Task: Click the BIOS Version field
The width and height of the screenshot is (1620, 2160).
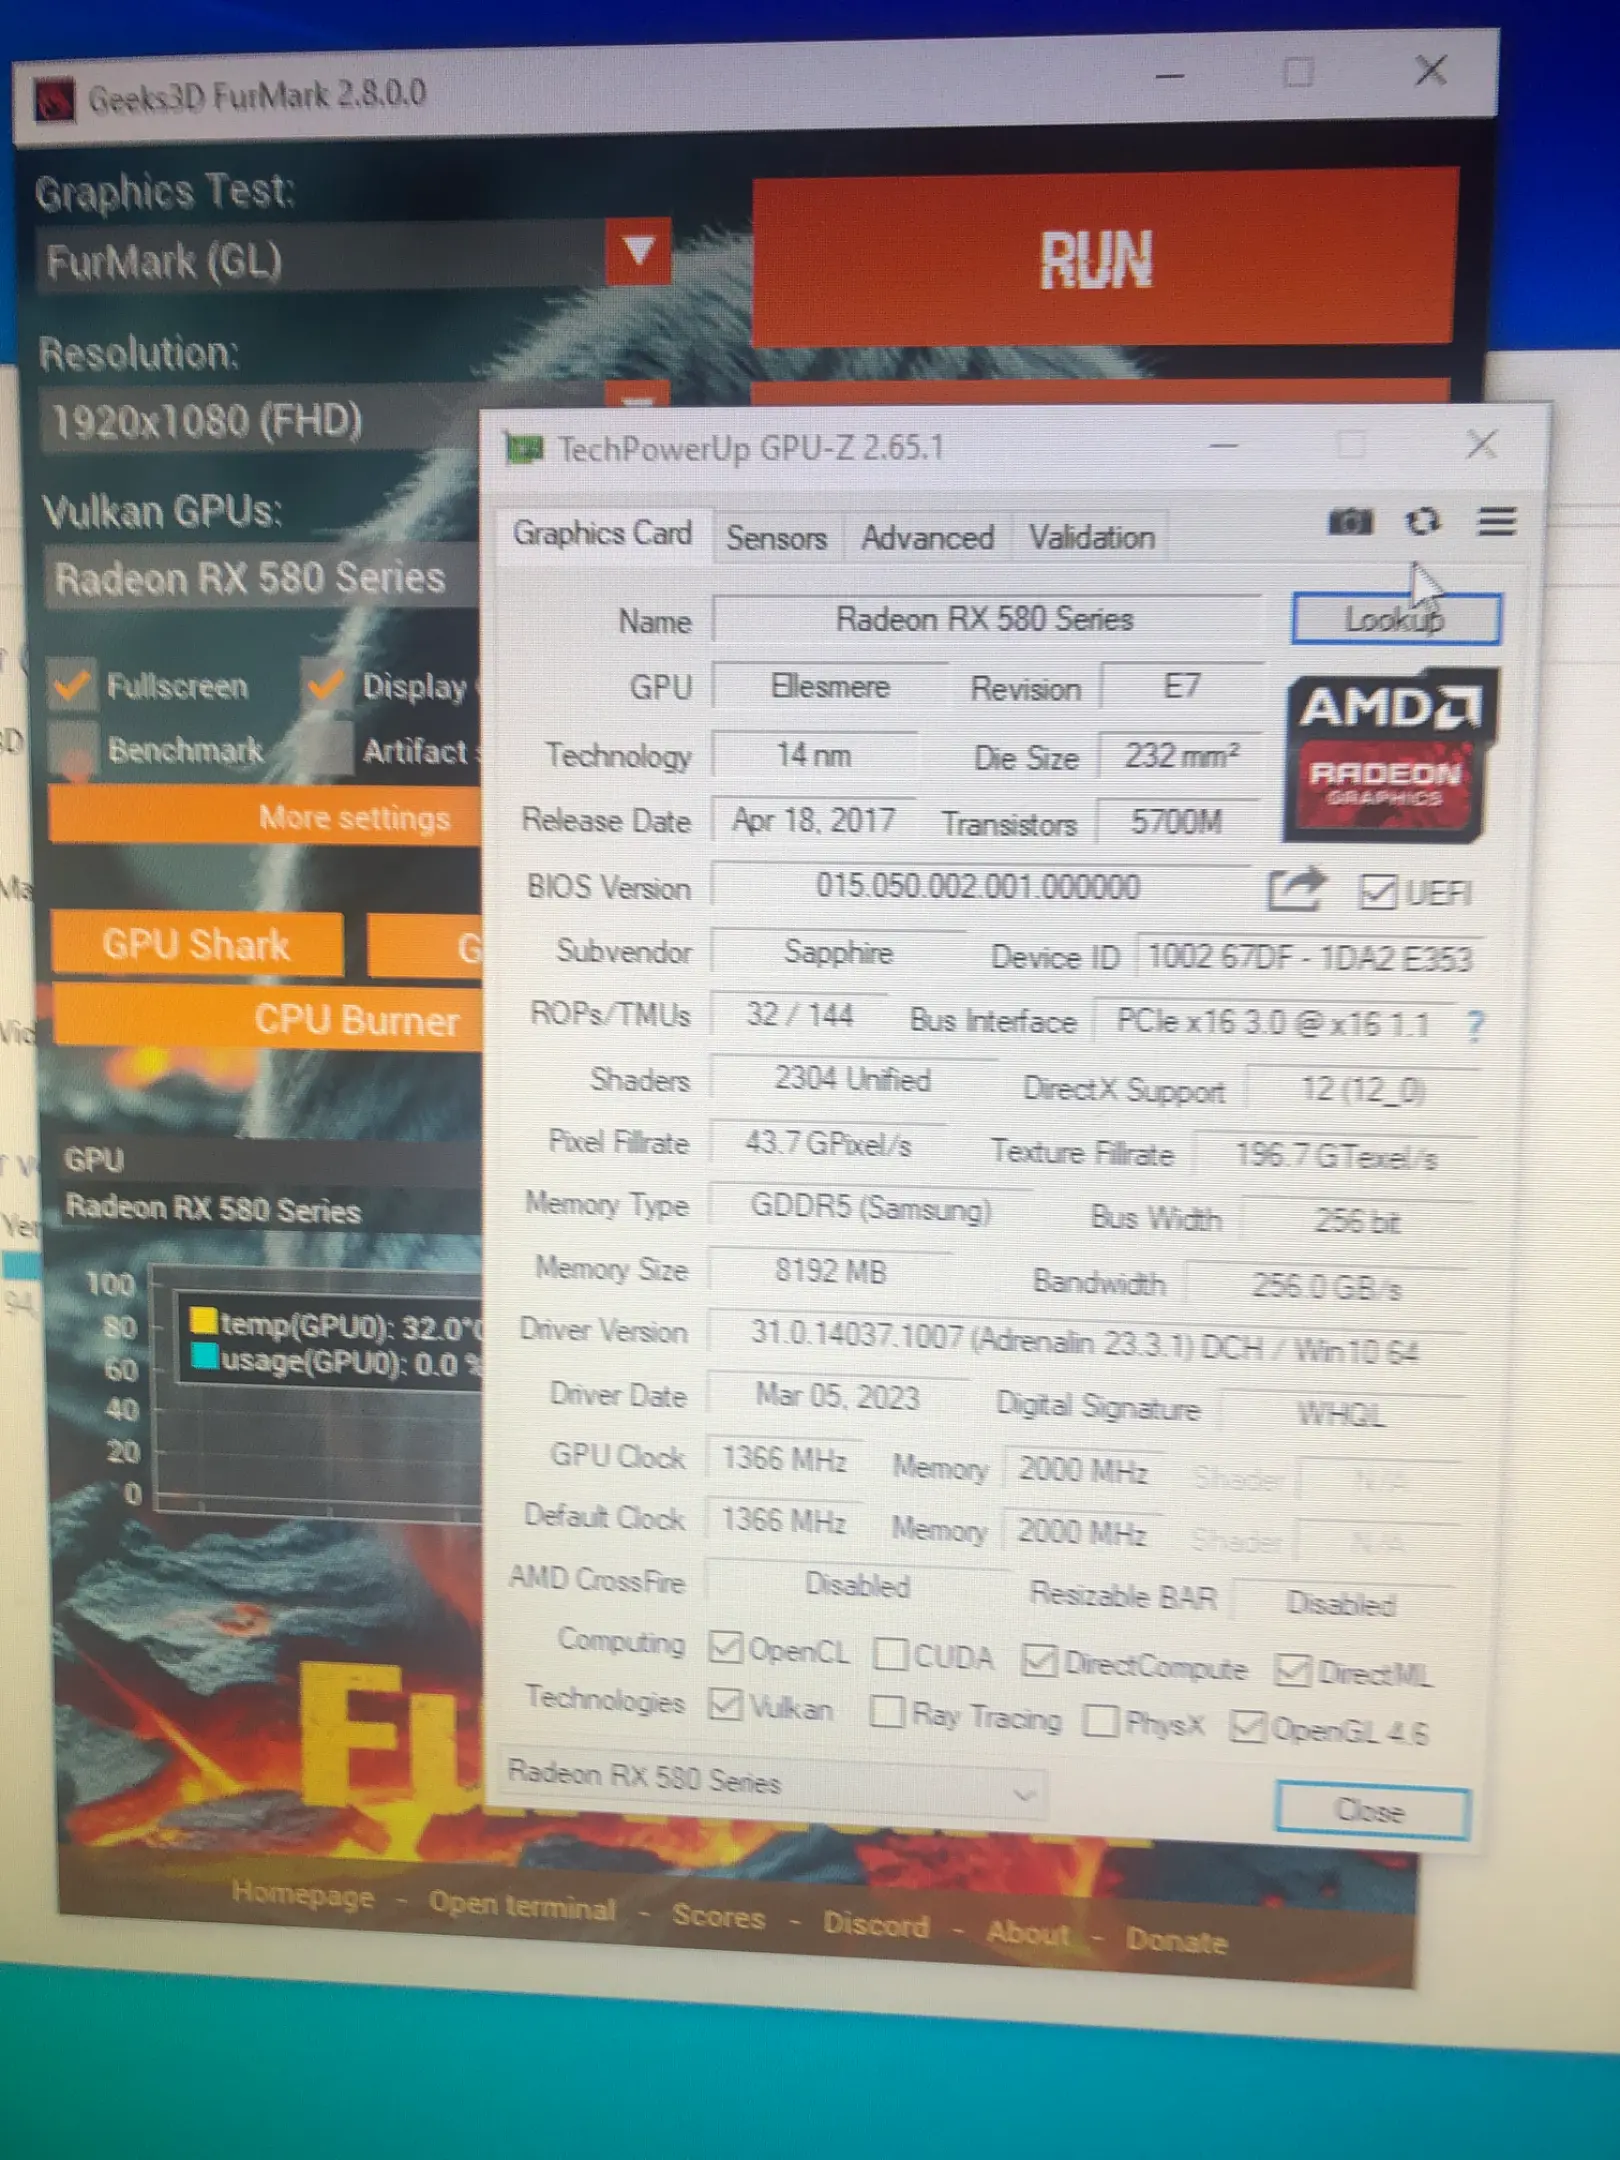Action: (x=981, y=887)
